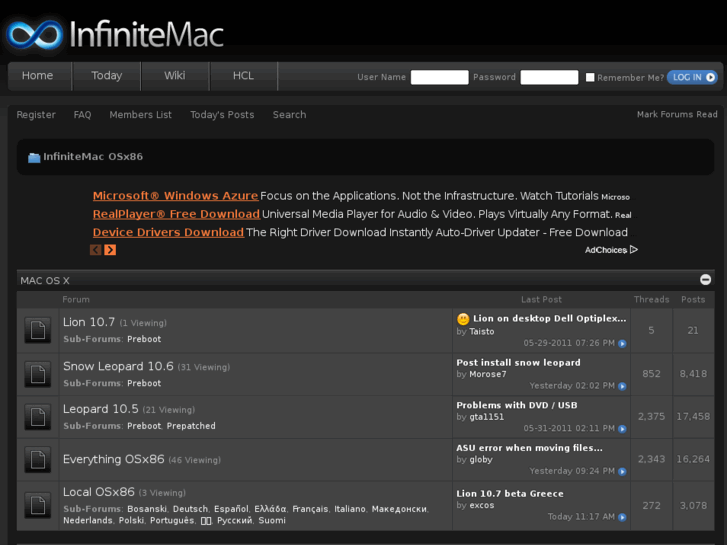This screenshot has height=545, width=727.
Task: Open the Español sub-forum
Action: (x=231, y=509)
